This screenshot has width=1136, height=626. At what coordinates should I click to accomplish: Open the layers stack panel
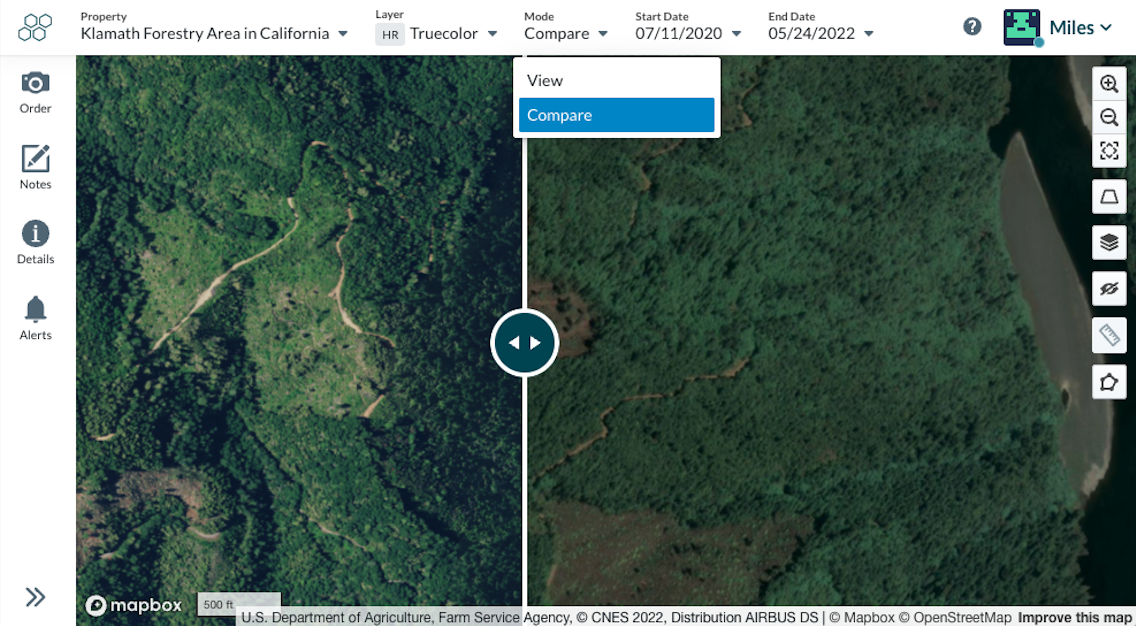point(1109,242)
